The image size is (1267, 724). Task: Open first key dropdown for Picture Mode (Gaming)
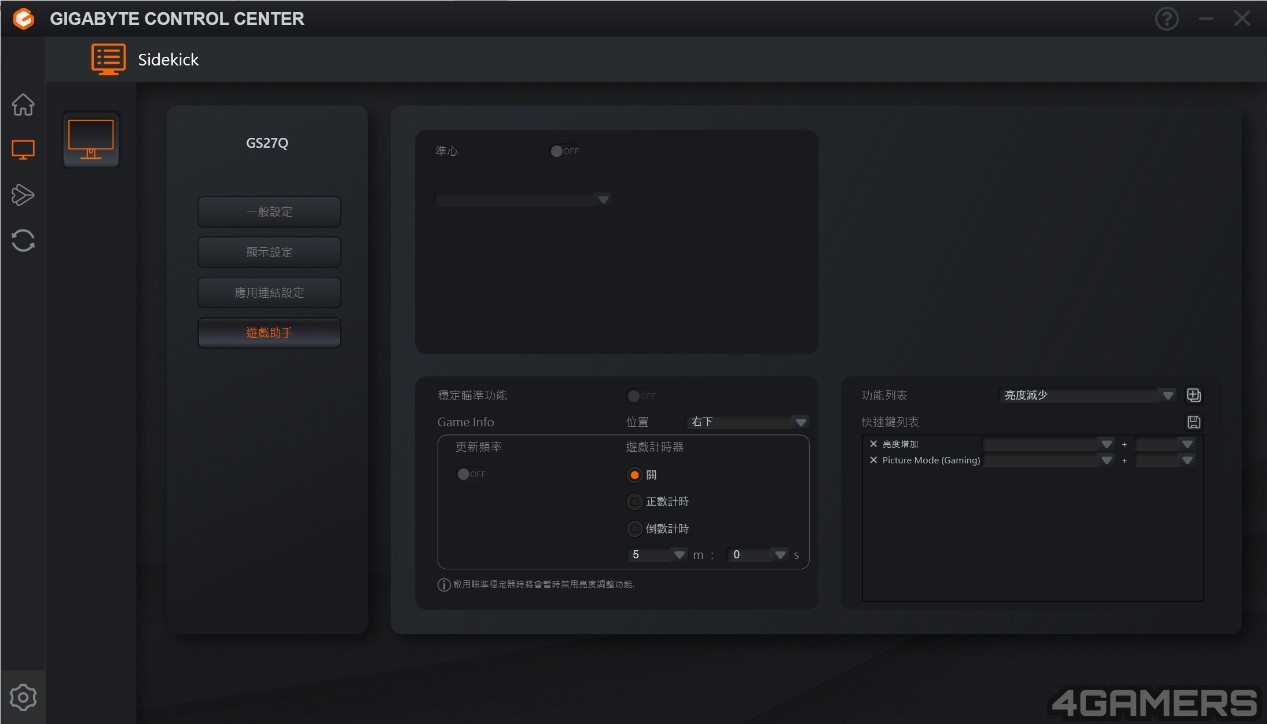coord(1049,460)
